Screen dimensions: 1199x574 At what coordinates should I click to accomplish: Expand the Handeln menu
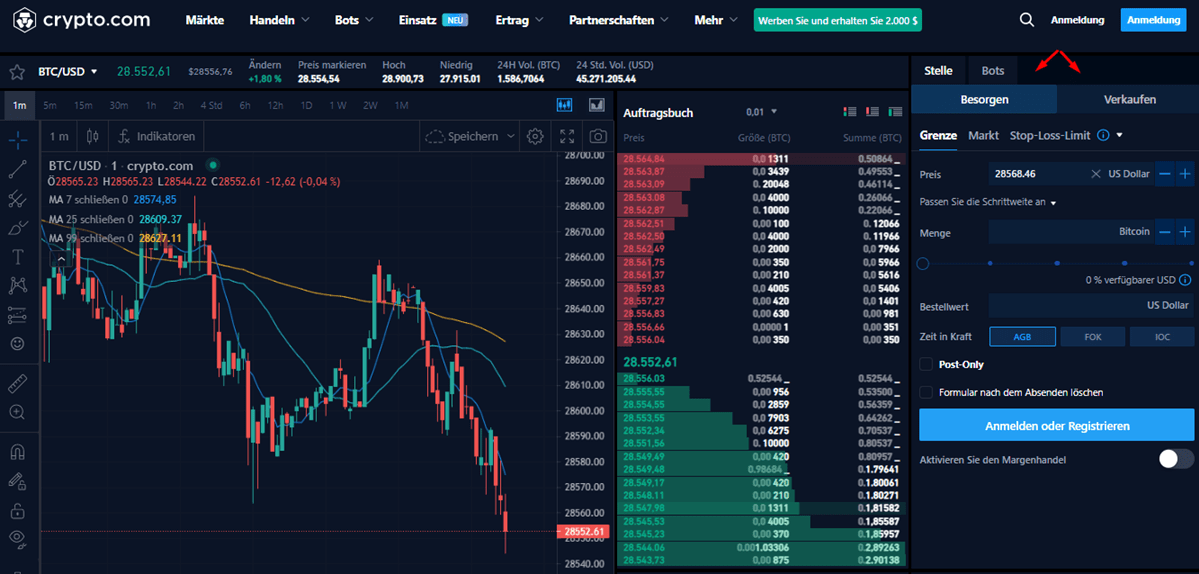coord(279,20)
